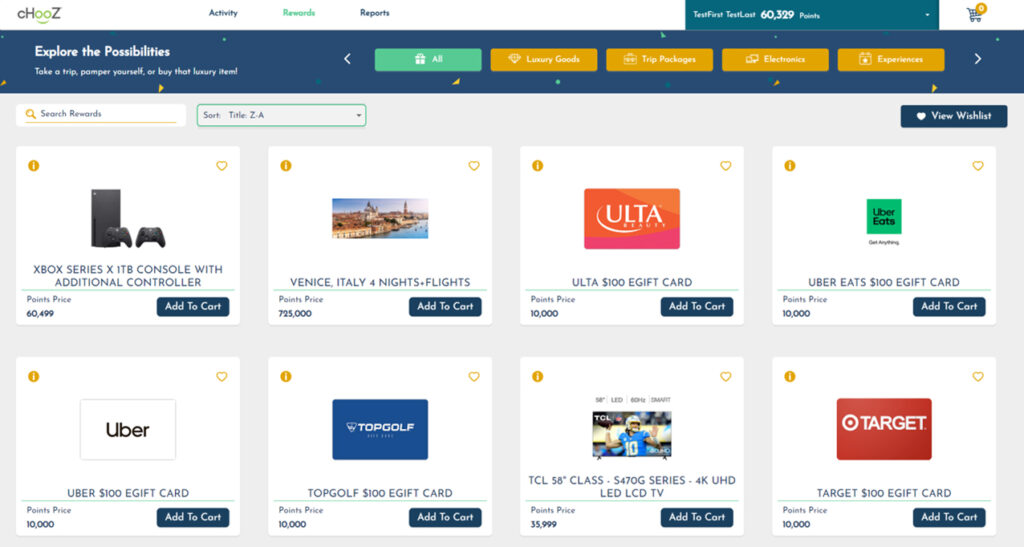
Task: Wishlist the Xbox Series X console
Action: 222,166
